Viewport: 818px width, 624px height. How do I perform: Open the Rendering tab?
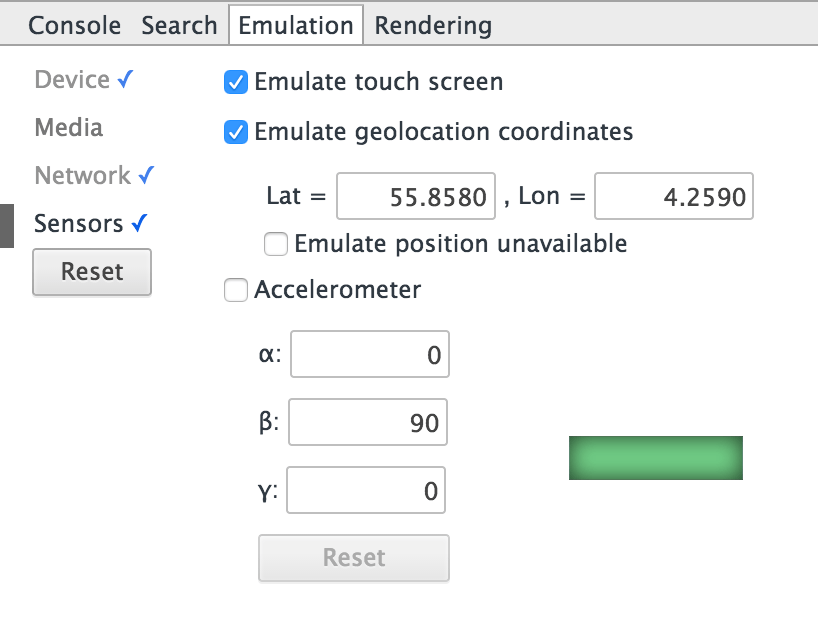click(432, 24)
